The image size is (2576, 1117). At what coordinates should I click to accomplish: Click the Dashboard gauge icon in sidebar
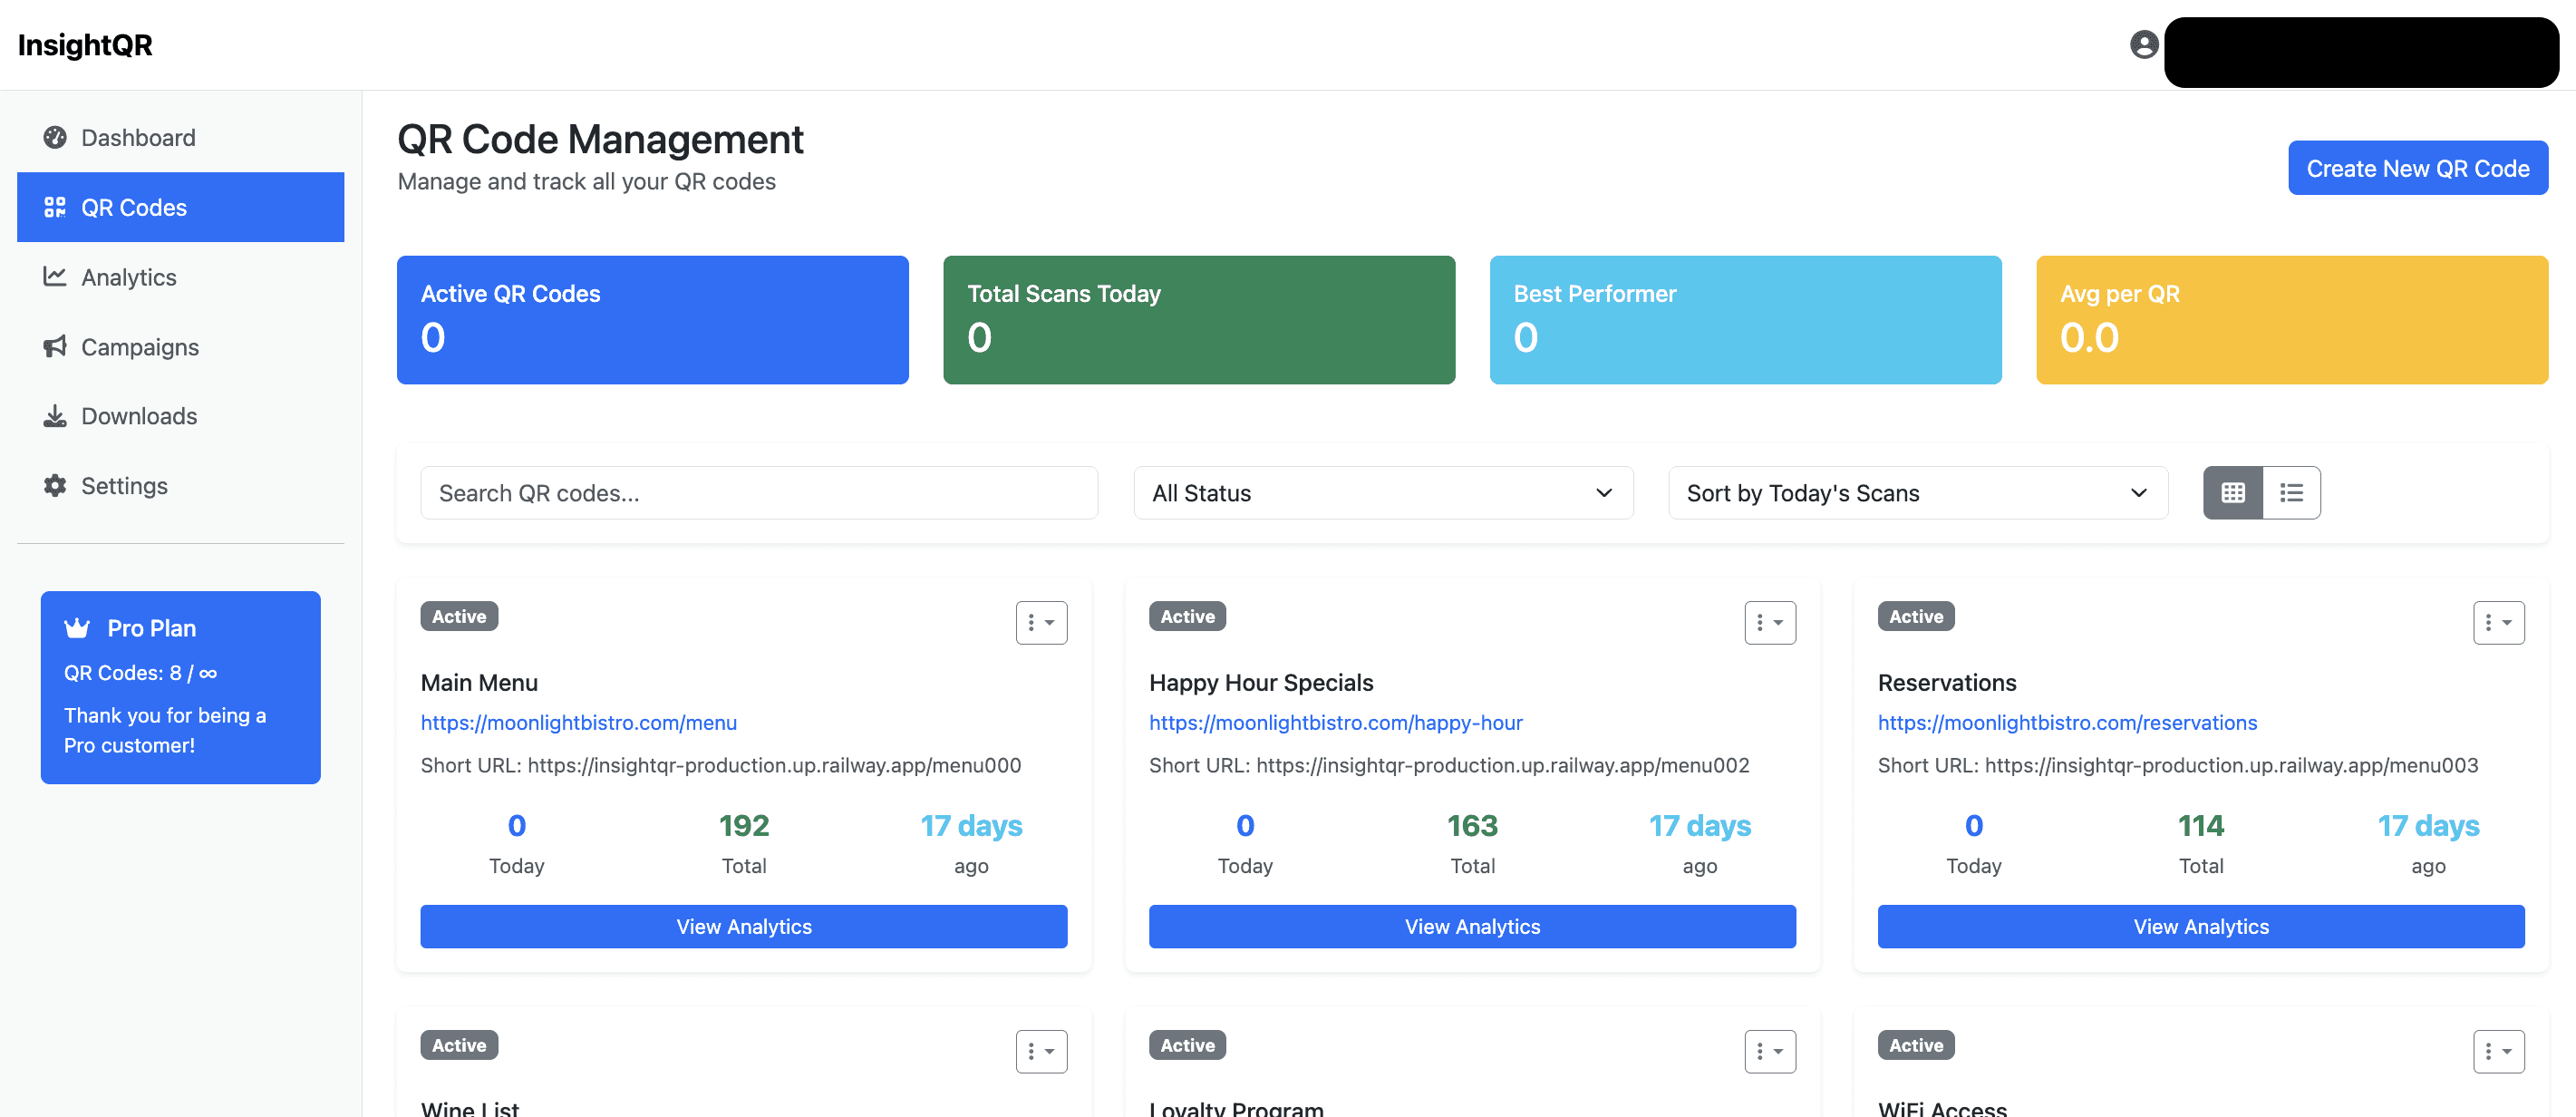pyautogui.click(x=55, y=137)
